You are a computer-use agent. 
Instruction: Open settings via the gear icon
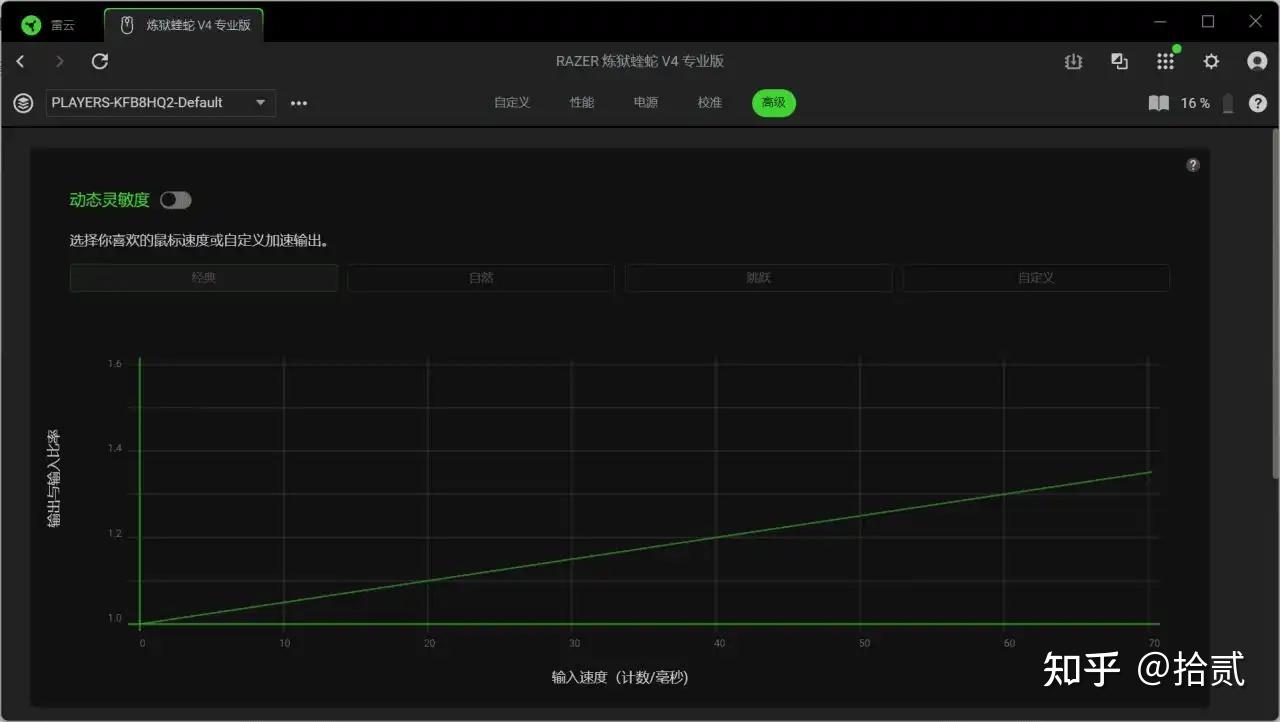coord(1211,62)
